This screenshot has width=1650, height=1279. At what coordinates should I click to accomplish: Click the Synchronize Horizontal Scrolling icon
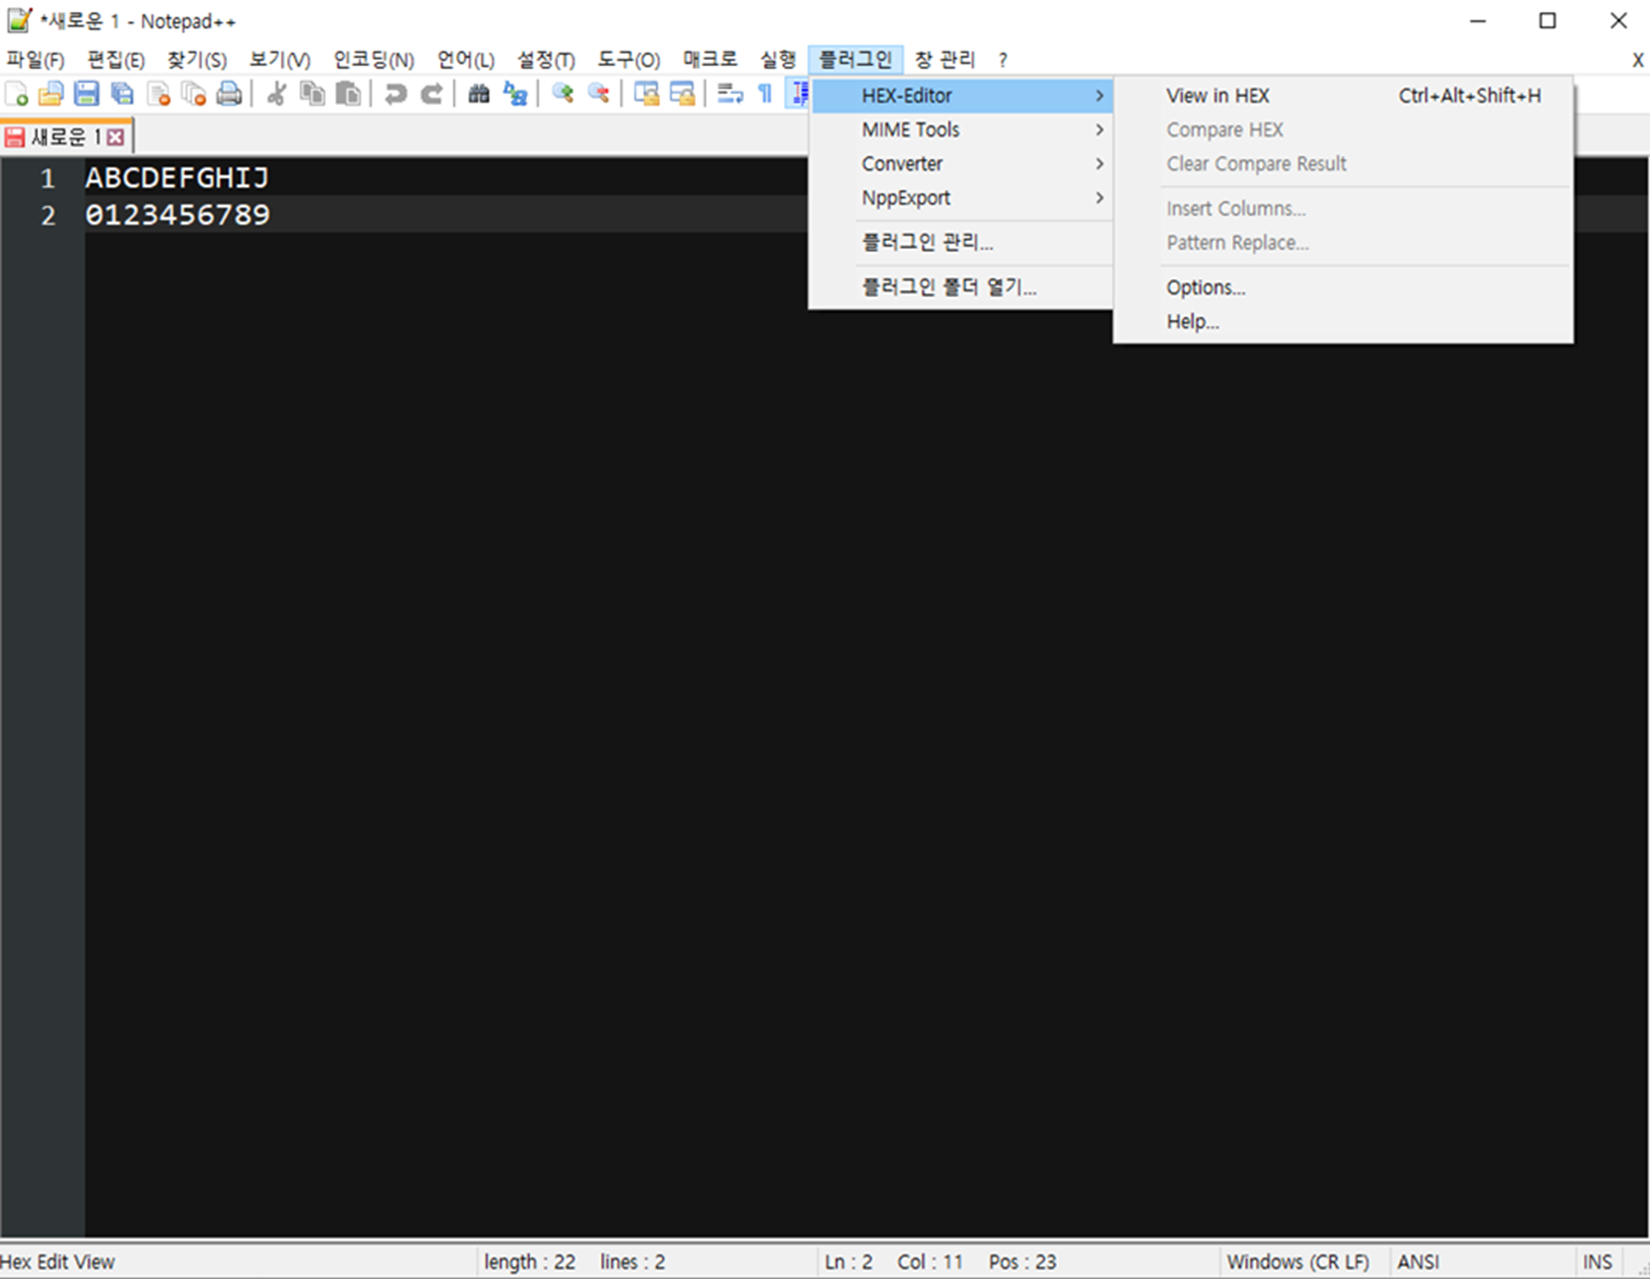point(682,94)
